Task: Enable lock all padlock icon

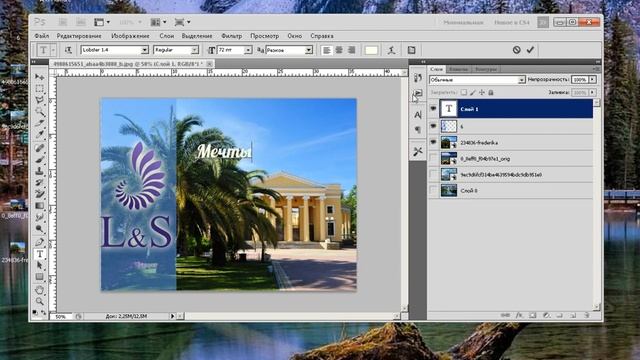Action: 491,93
